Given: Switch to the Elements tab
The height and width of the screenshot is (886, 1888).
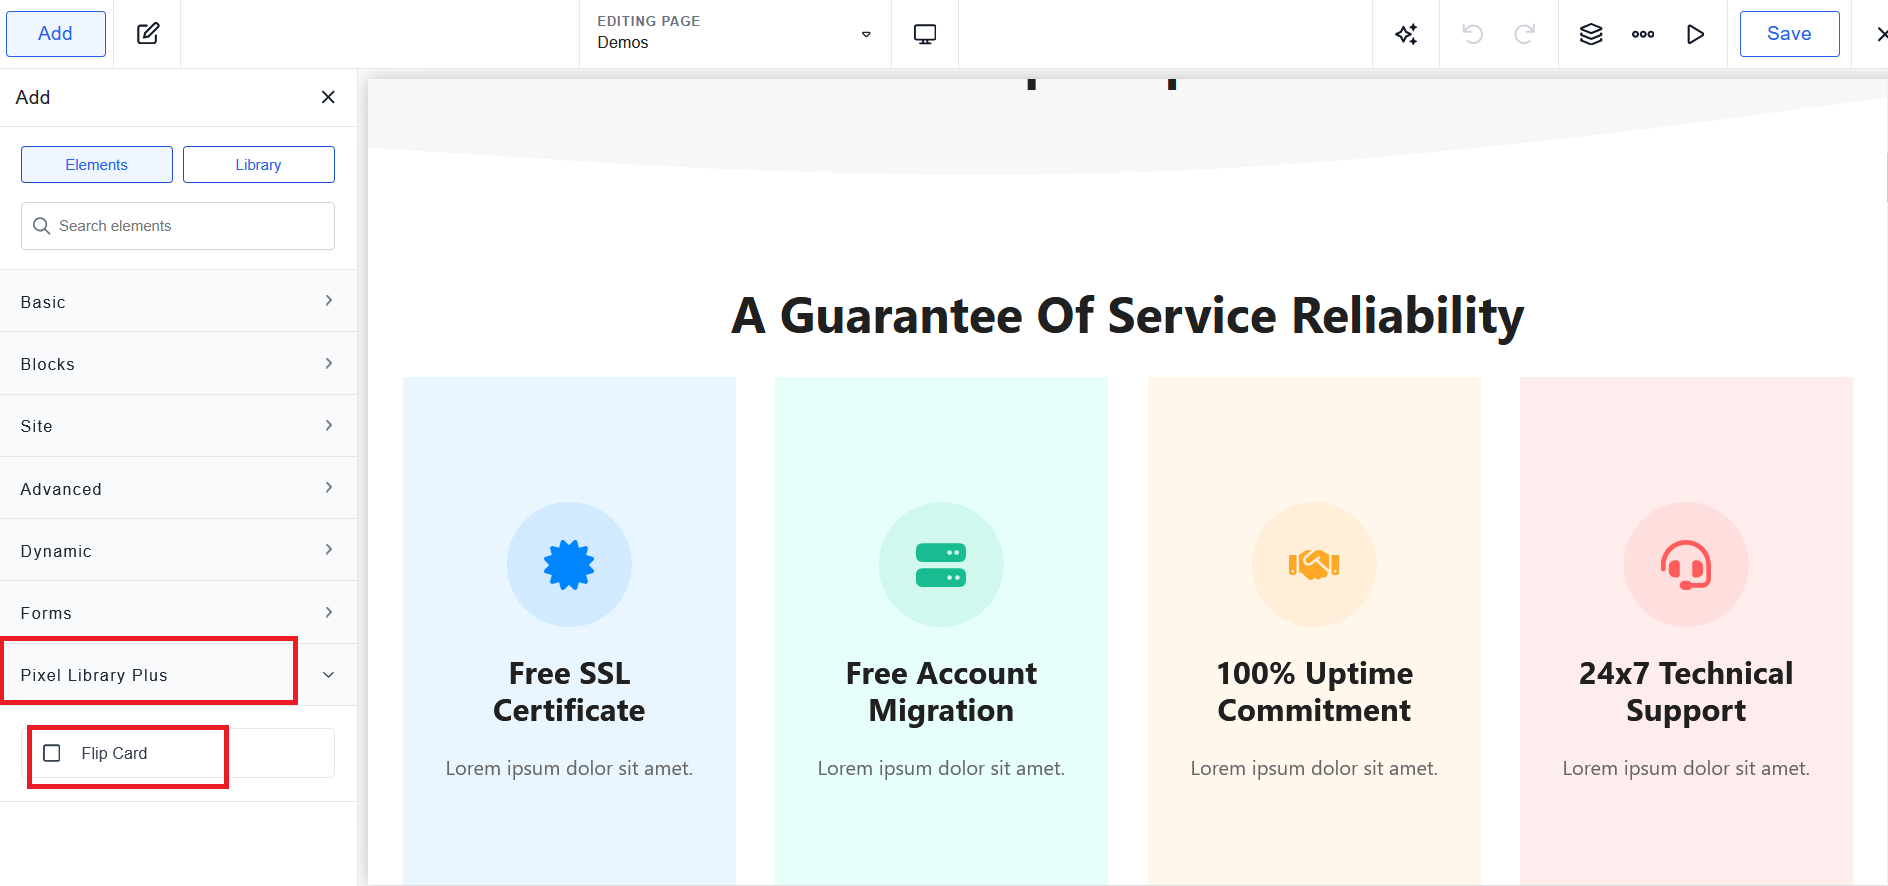Looking at the screenshot, I should tap(97, 165).
